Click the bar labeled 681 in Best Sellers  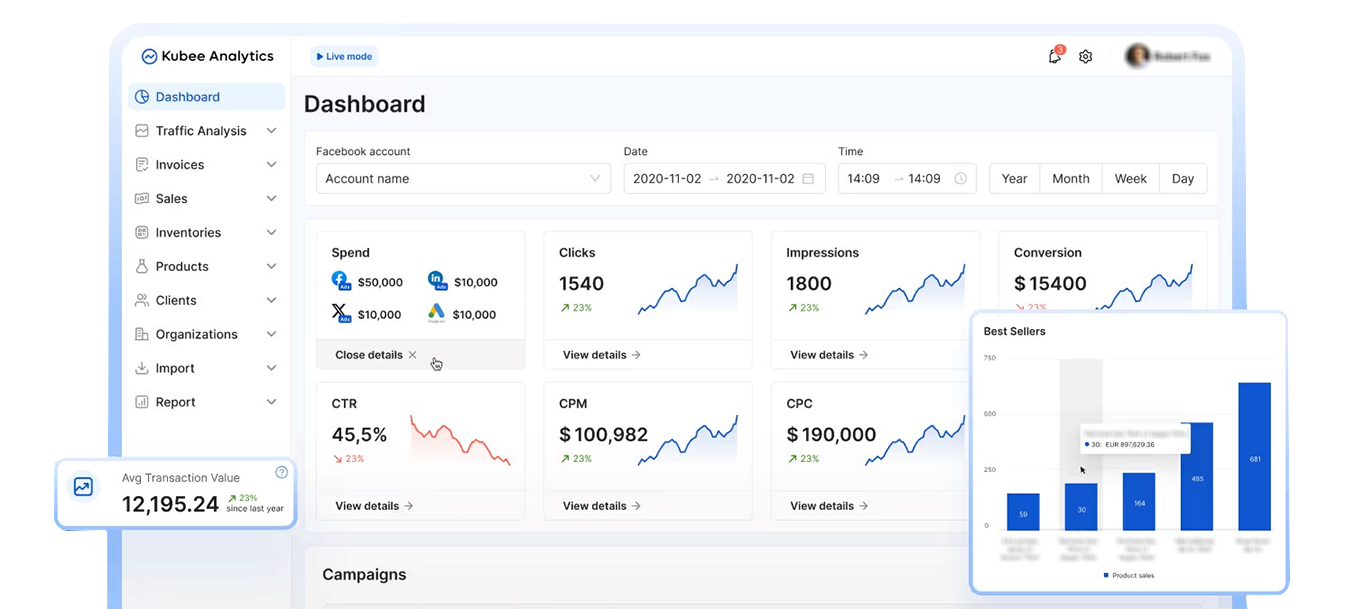(1254, 457)
